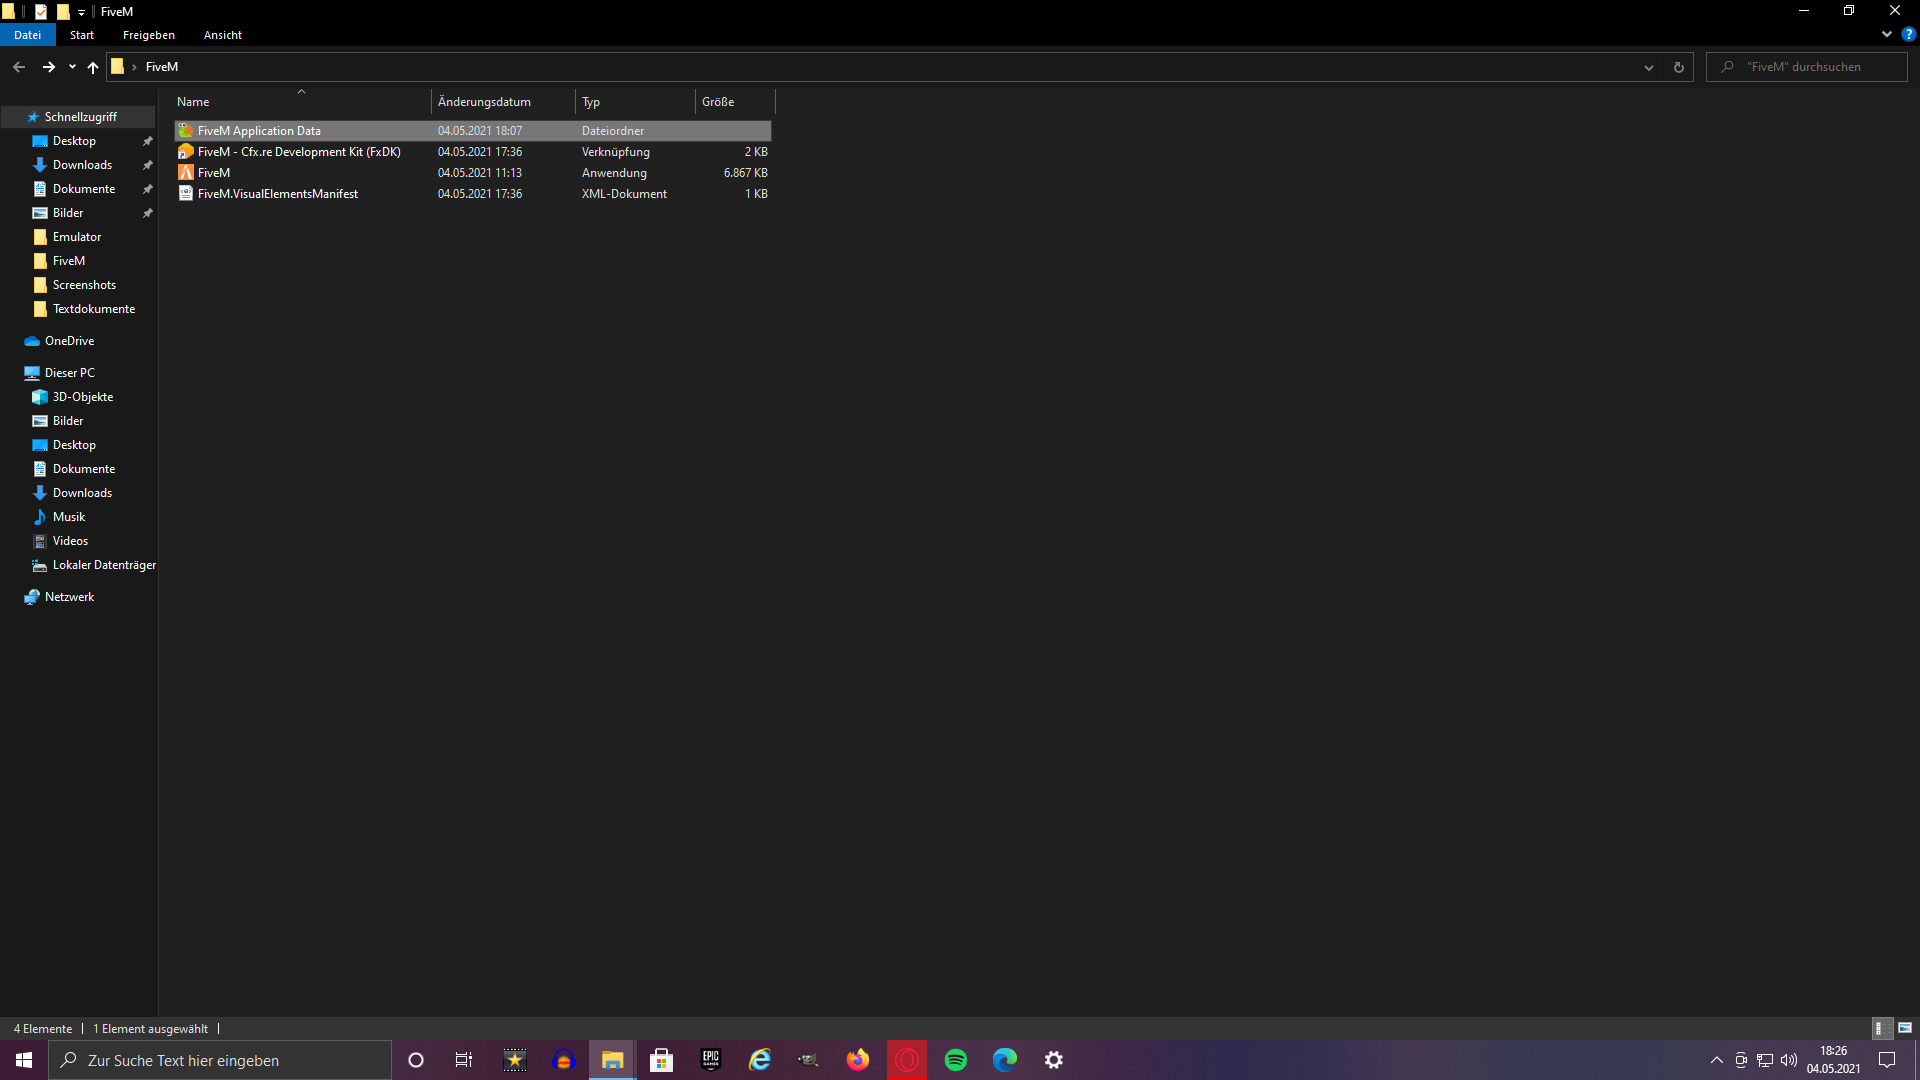Start Spotify via the taskbar icon
The image size is (1920, 1080).
[955, 1059]
